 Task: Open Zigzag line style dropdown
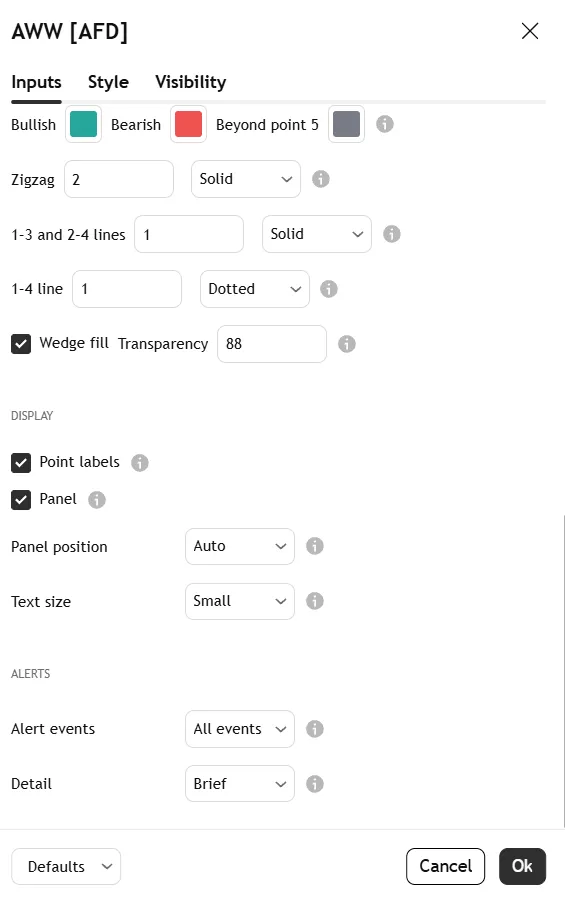pos(246,179)
